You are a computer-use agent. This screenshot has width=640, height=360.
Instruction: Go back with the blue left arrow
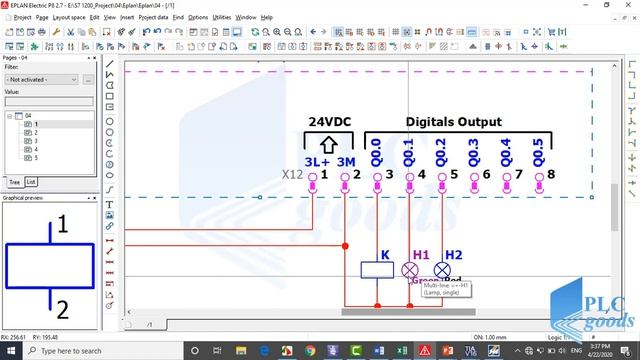(313, 32)
